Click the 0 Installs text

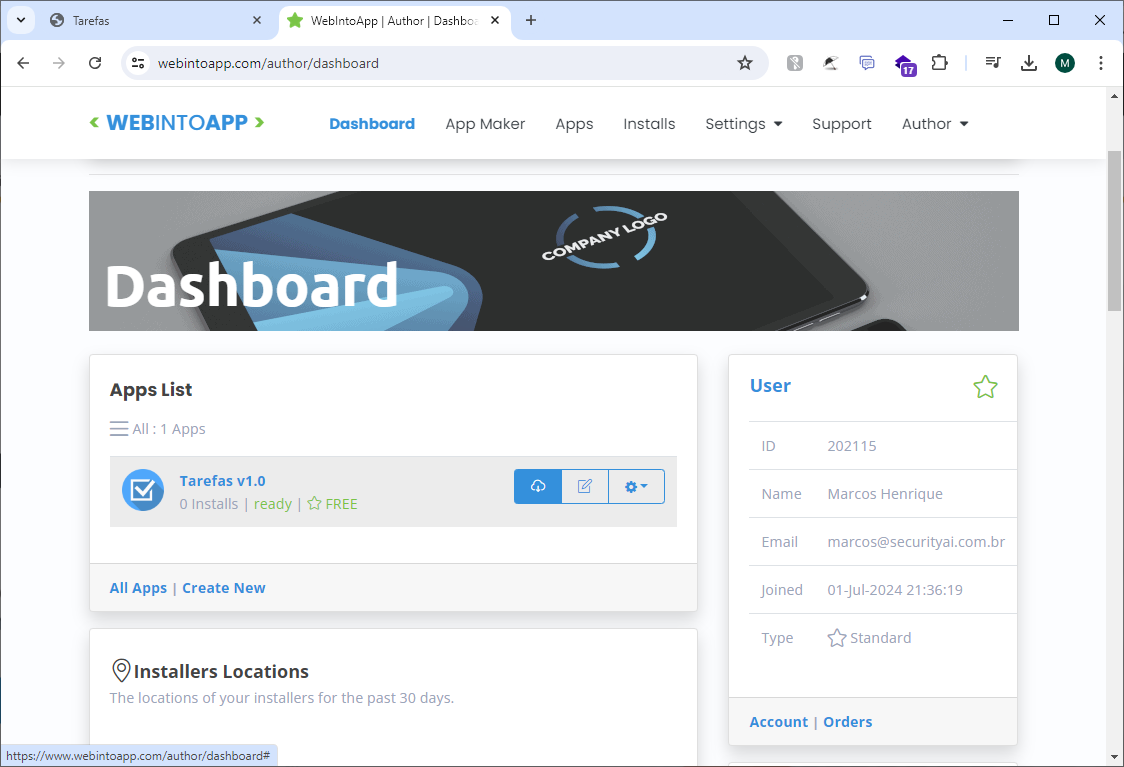(209, 504)
